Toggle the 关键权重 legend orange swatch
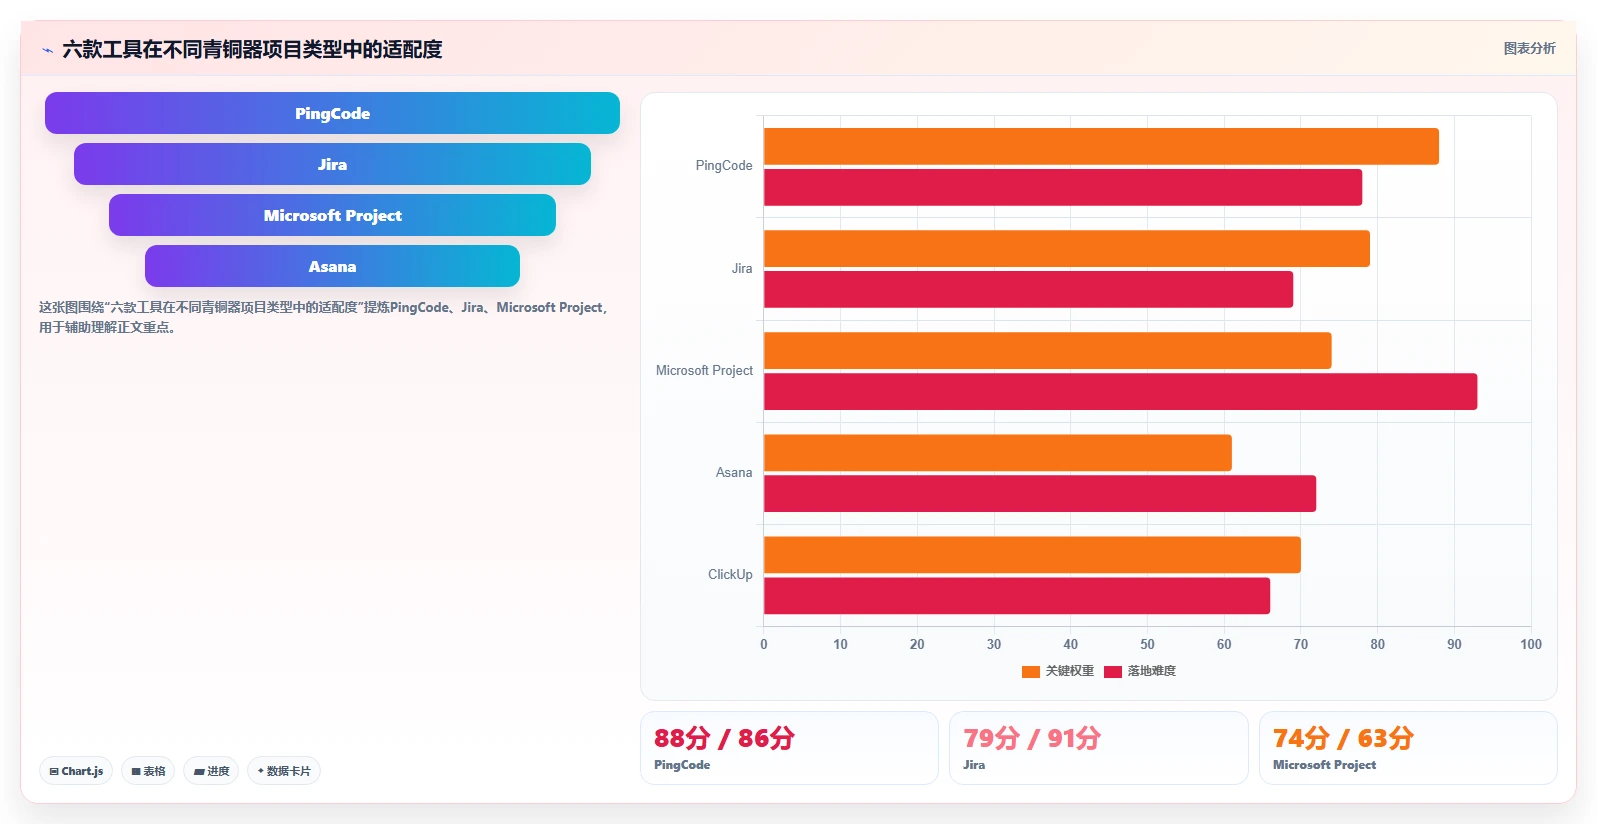This screenshot has height=824, width=1597. [x=1031, y=671]
